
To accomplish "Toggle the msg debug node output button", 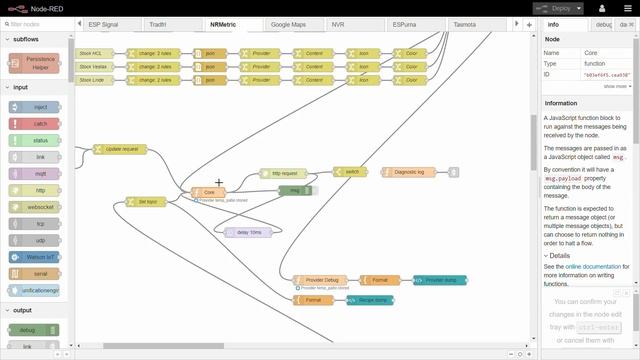I will 315,191.
